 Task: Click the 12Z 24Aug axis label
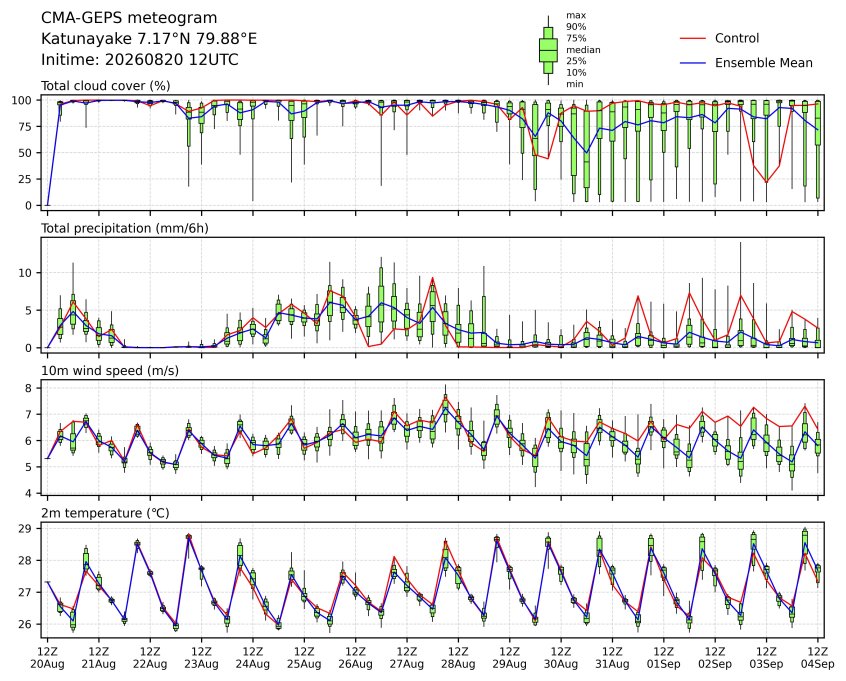(253, 658)
